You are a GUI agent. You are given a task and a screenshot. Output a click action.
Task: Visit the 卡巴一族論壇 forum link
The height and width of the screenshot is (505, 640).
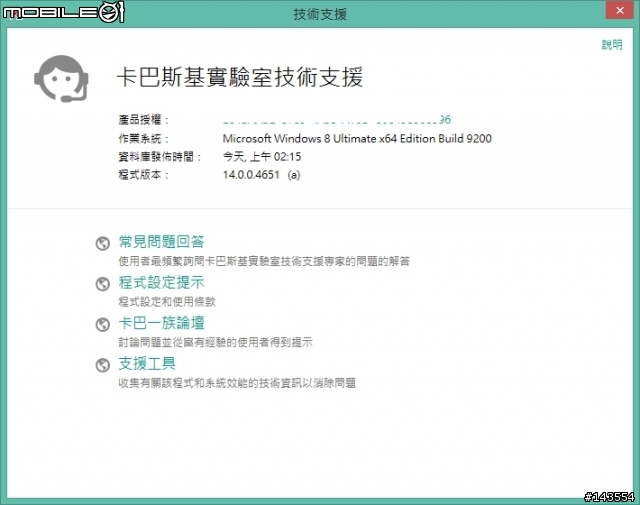[x=162, y=323]
